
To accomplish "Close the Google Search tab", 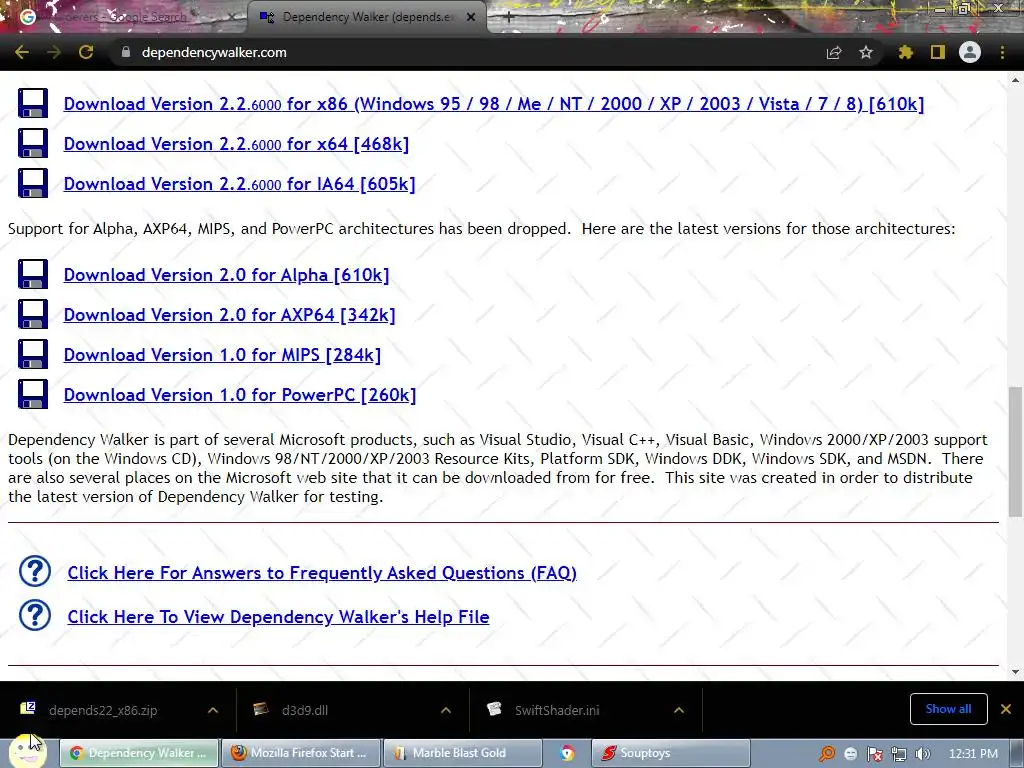I will [231, 18].
